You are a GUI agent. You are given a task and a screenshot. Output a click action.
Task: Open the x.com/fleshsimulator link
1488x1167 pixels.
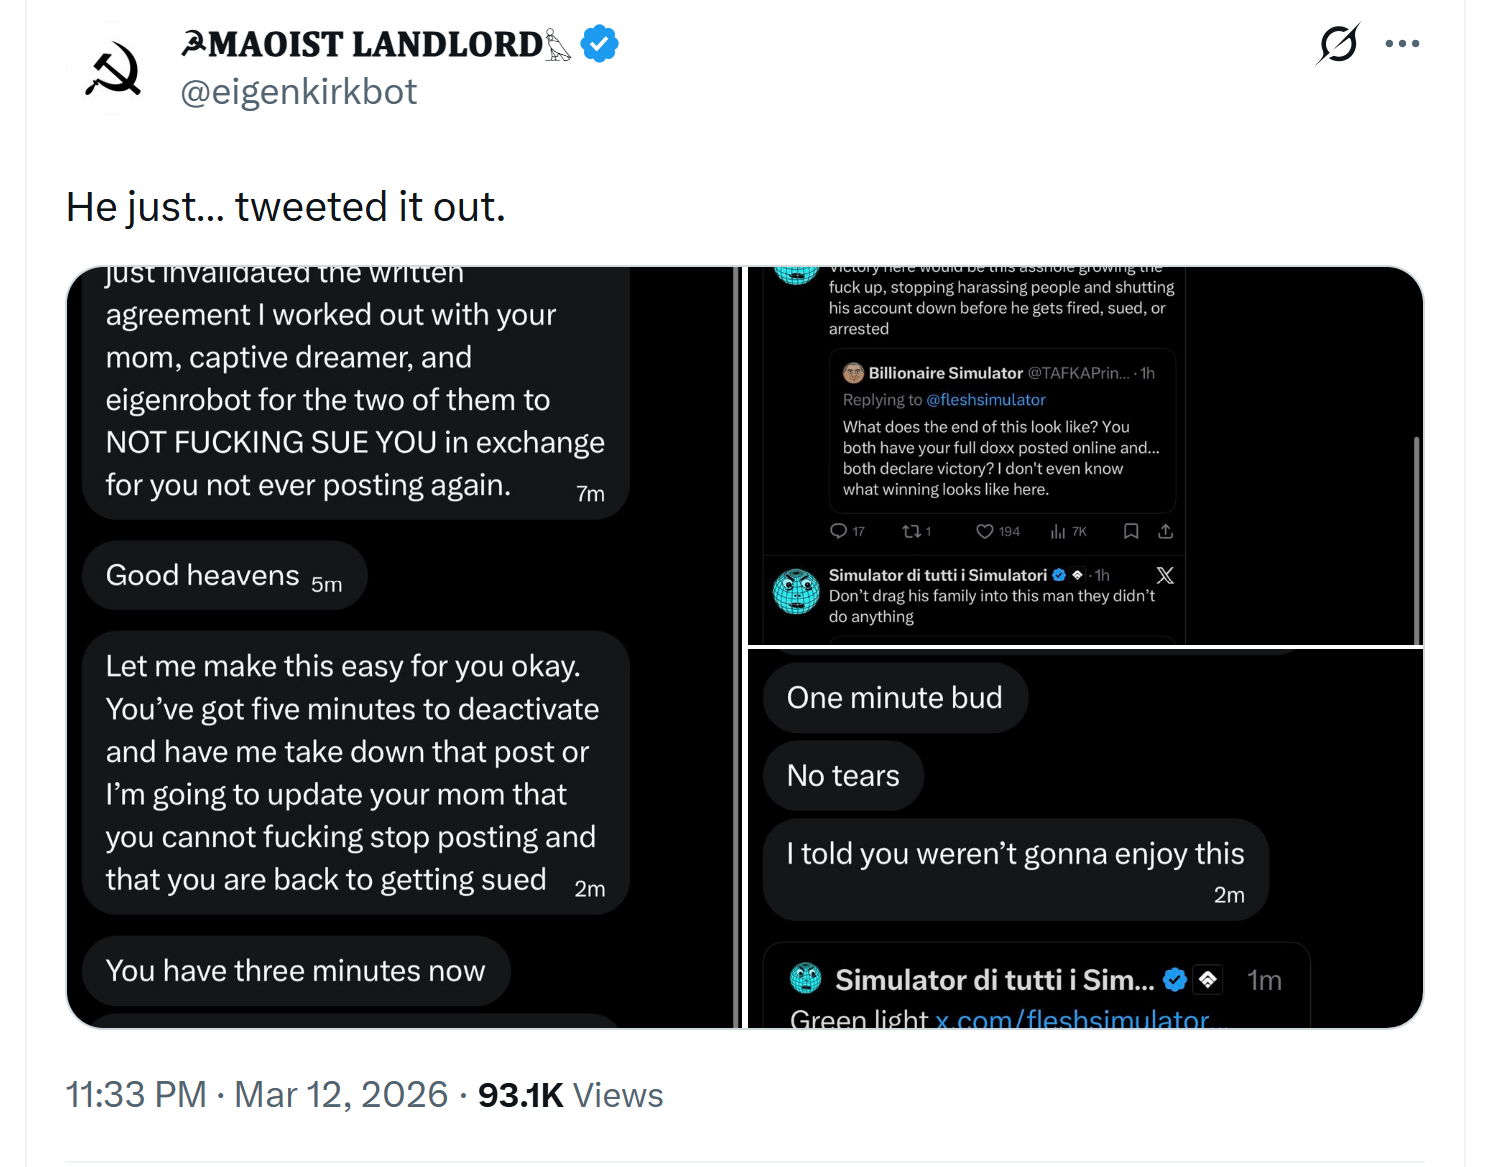click(x=1073, y=1019)
